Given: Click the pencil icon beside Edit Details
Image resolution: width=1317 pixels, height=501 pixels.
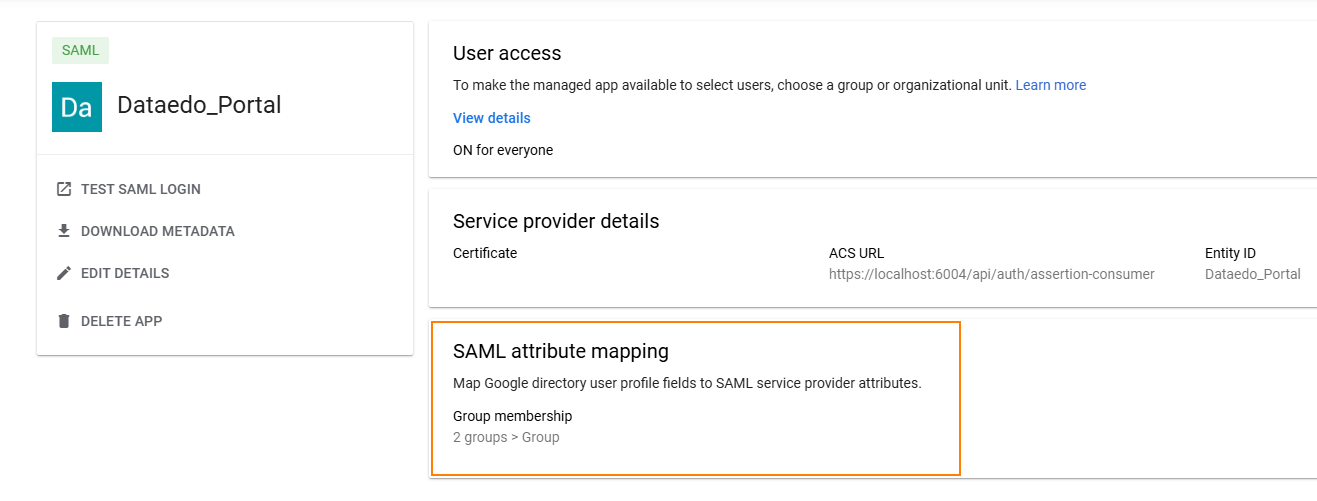Looking at the screenshot, I should pyautogui.click(x=64, y=273).
